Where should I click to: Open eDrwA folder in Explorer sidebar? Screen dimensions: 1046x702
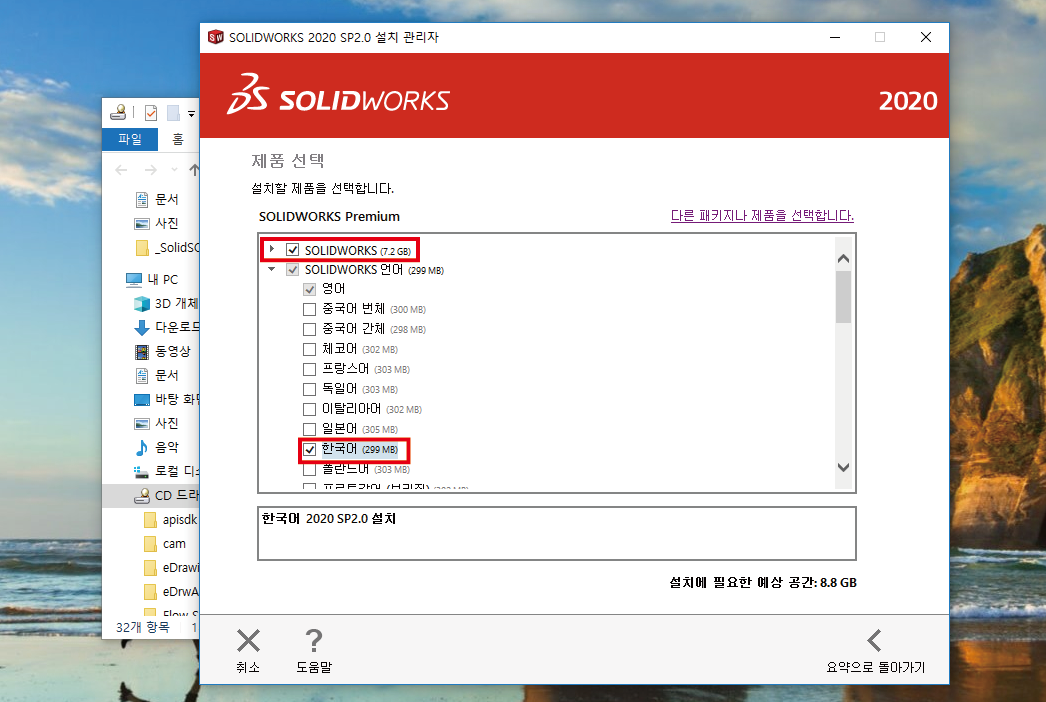click(171, 591)
